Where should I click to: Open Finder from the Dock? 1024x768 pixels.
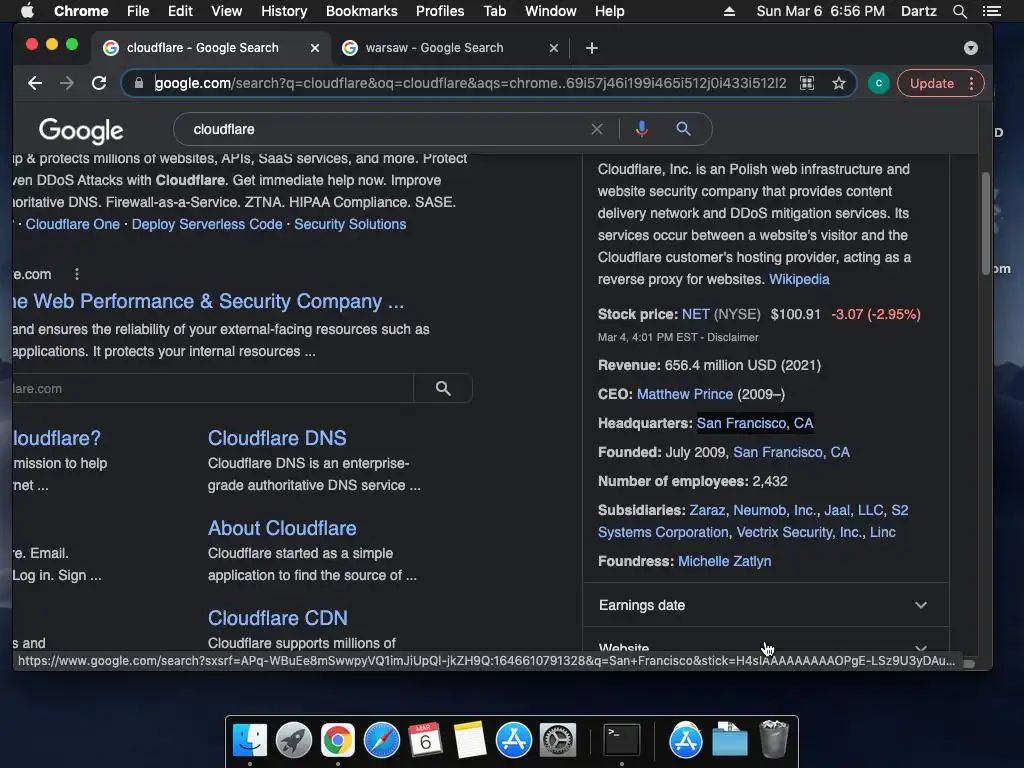[250, 741]
